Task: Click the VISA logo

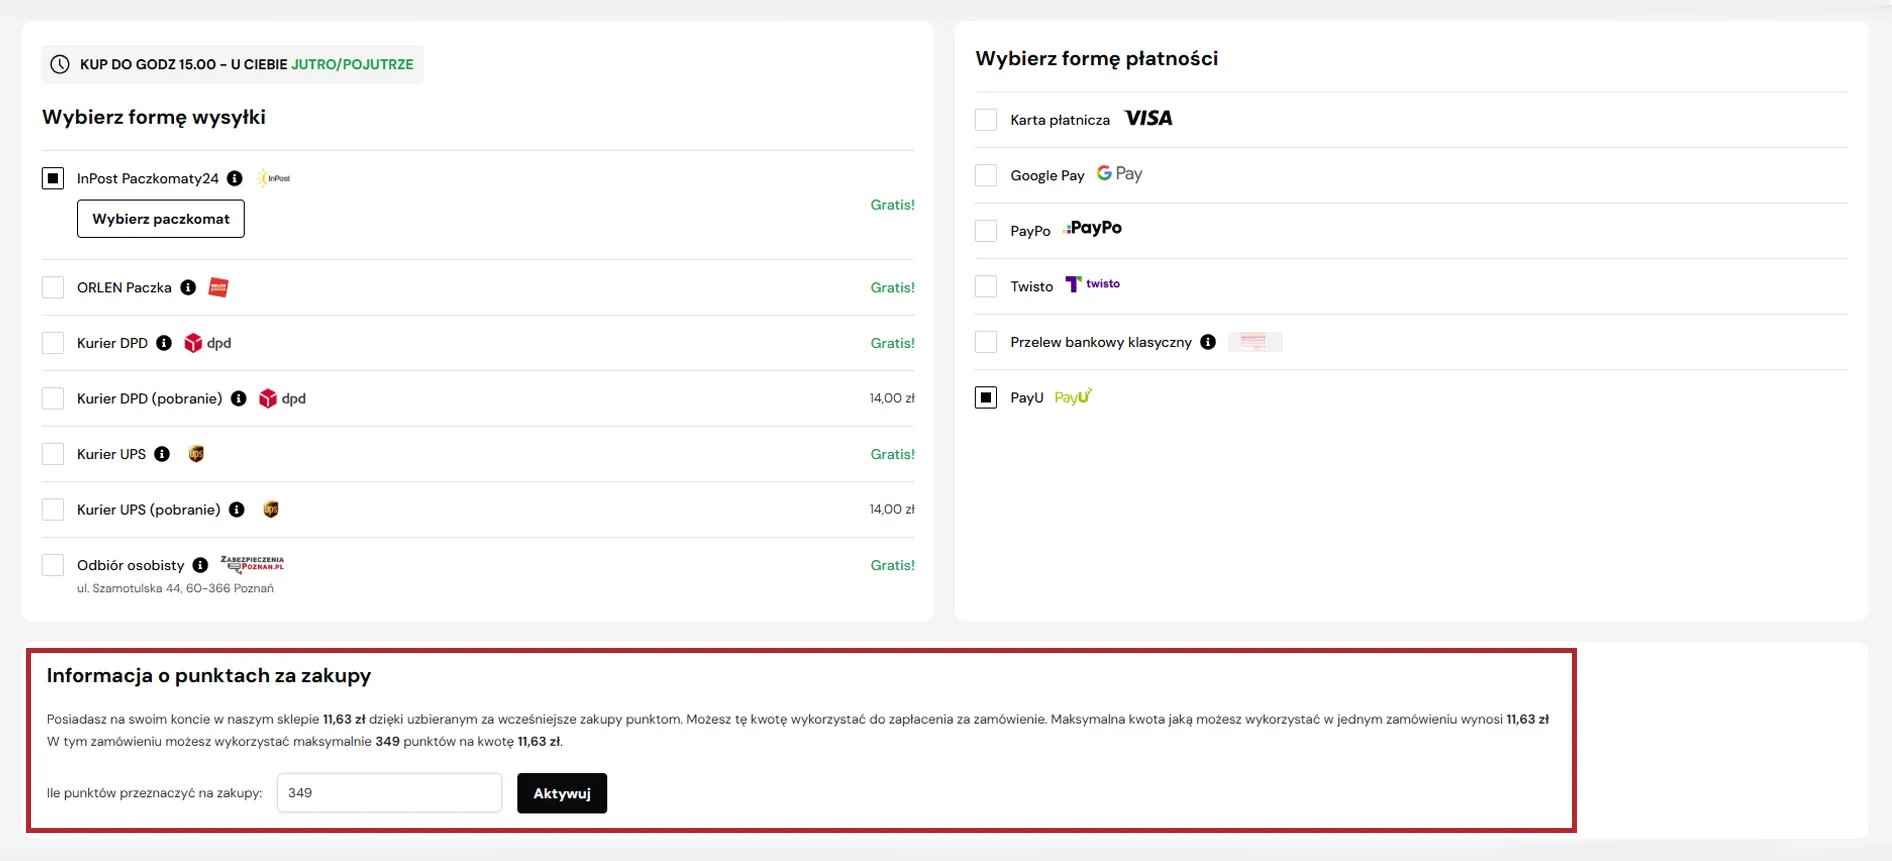Action: [x=1148, y=118]
